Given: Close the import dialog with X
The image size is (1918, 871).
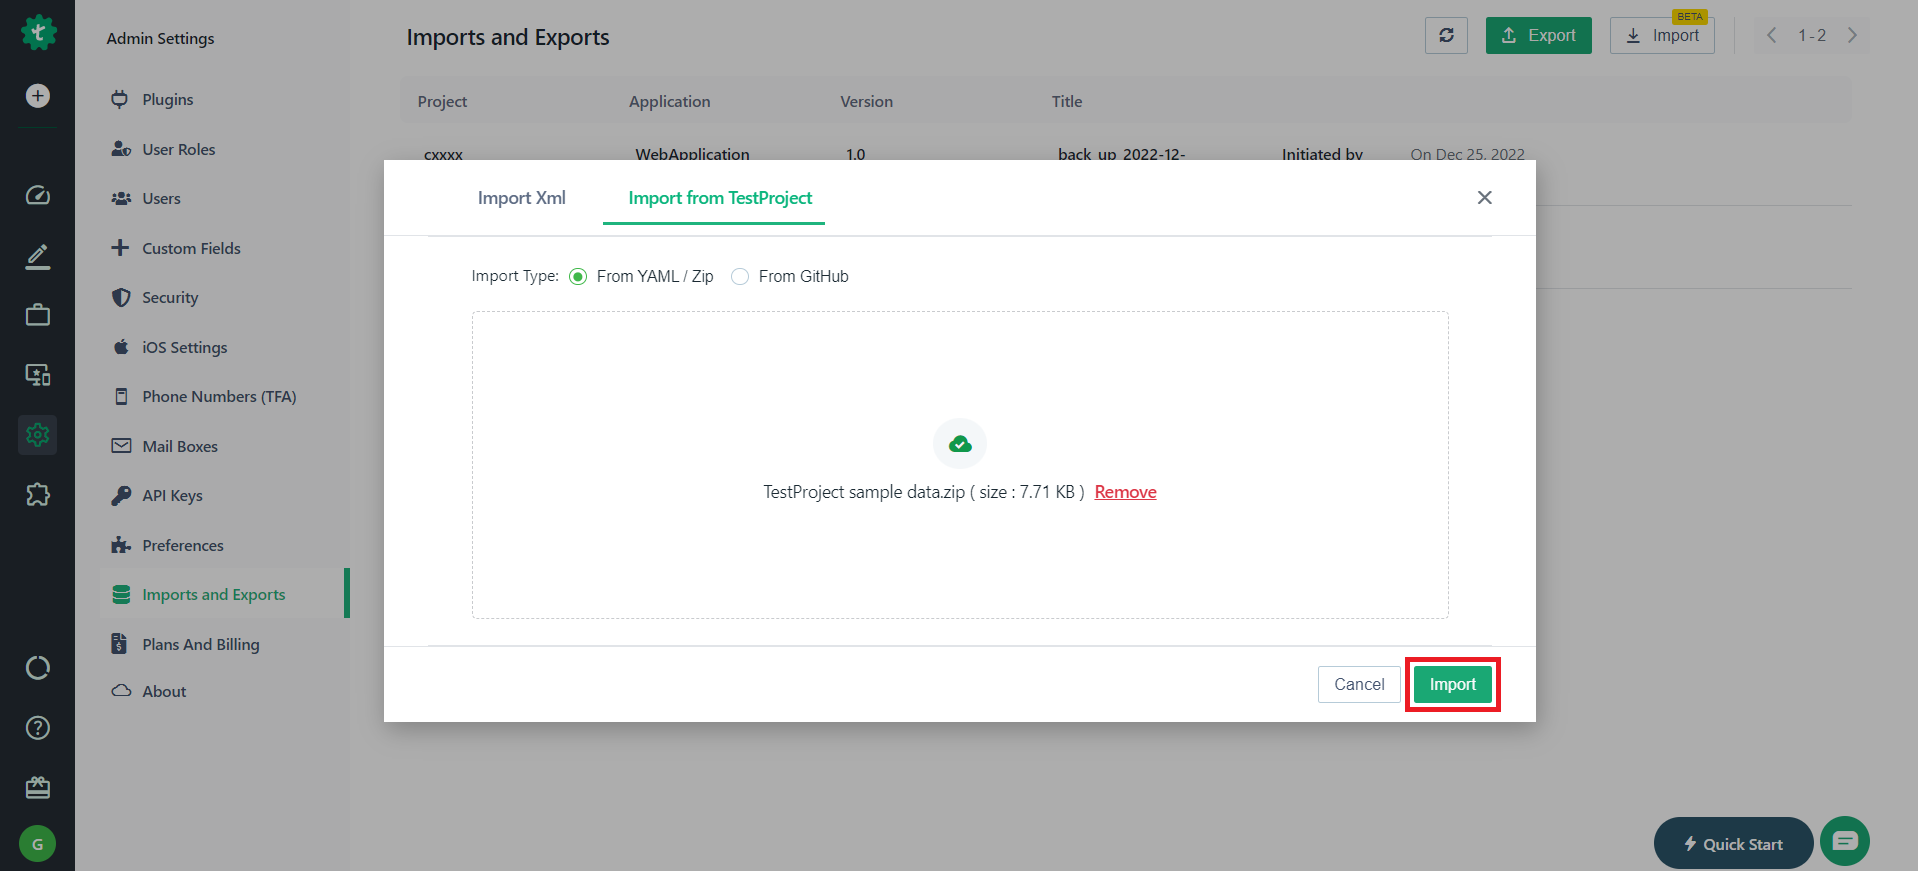Looking at the screenshot, I should (1485, 197).
